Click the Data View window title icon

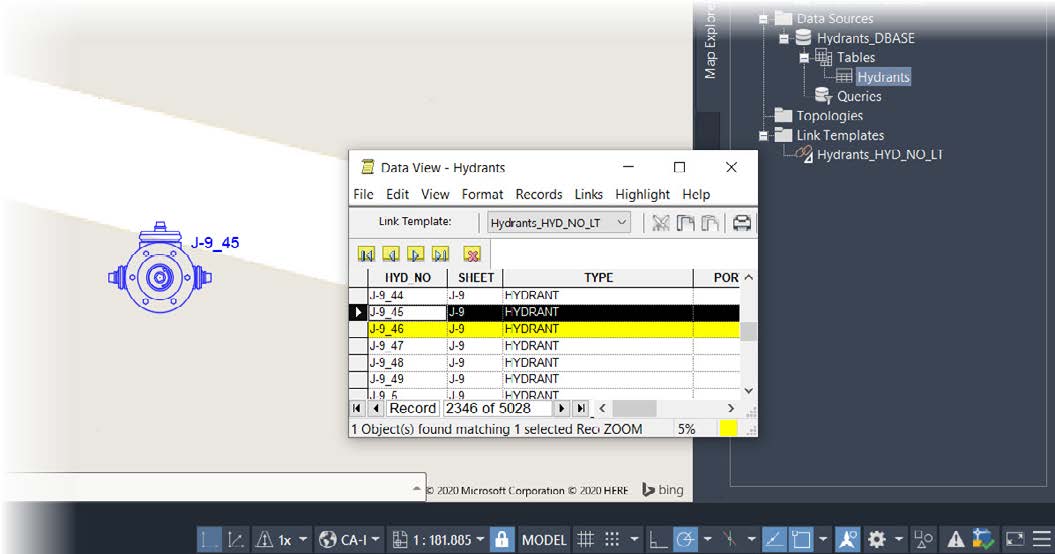367,167
